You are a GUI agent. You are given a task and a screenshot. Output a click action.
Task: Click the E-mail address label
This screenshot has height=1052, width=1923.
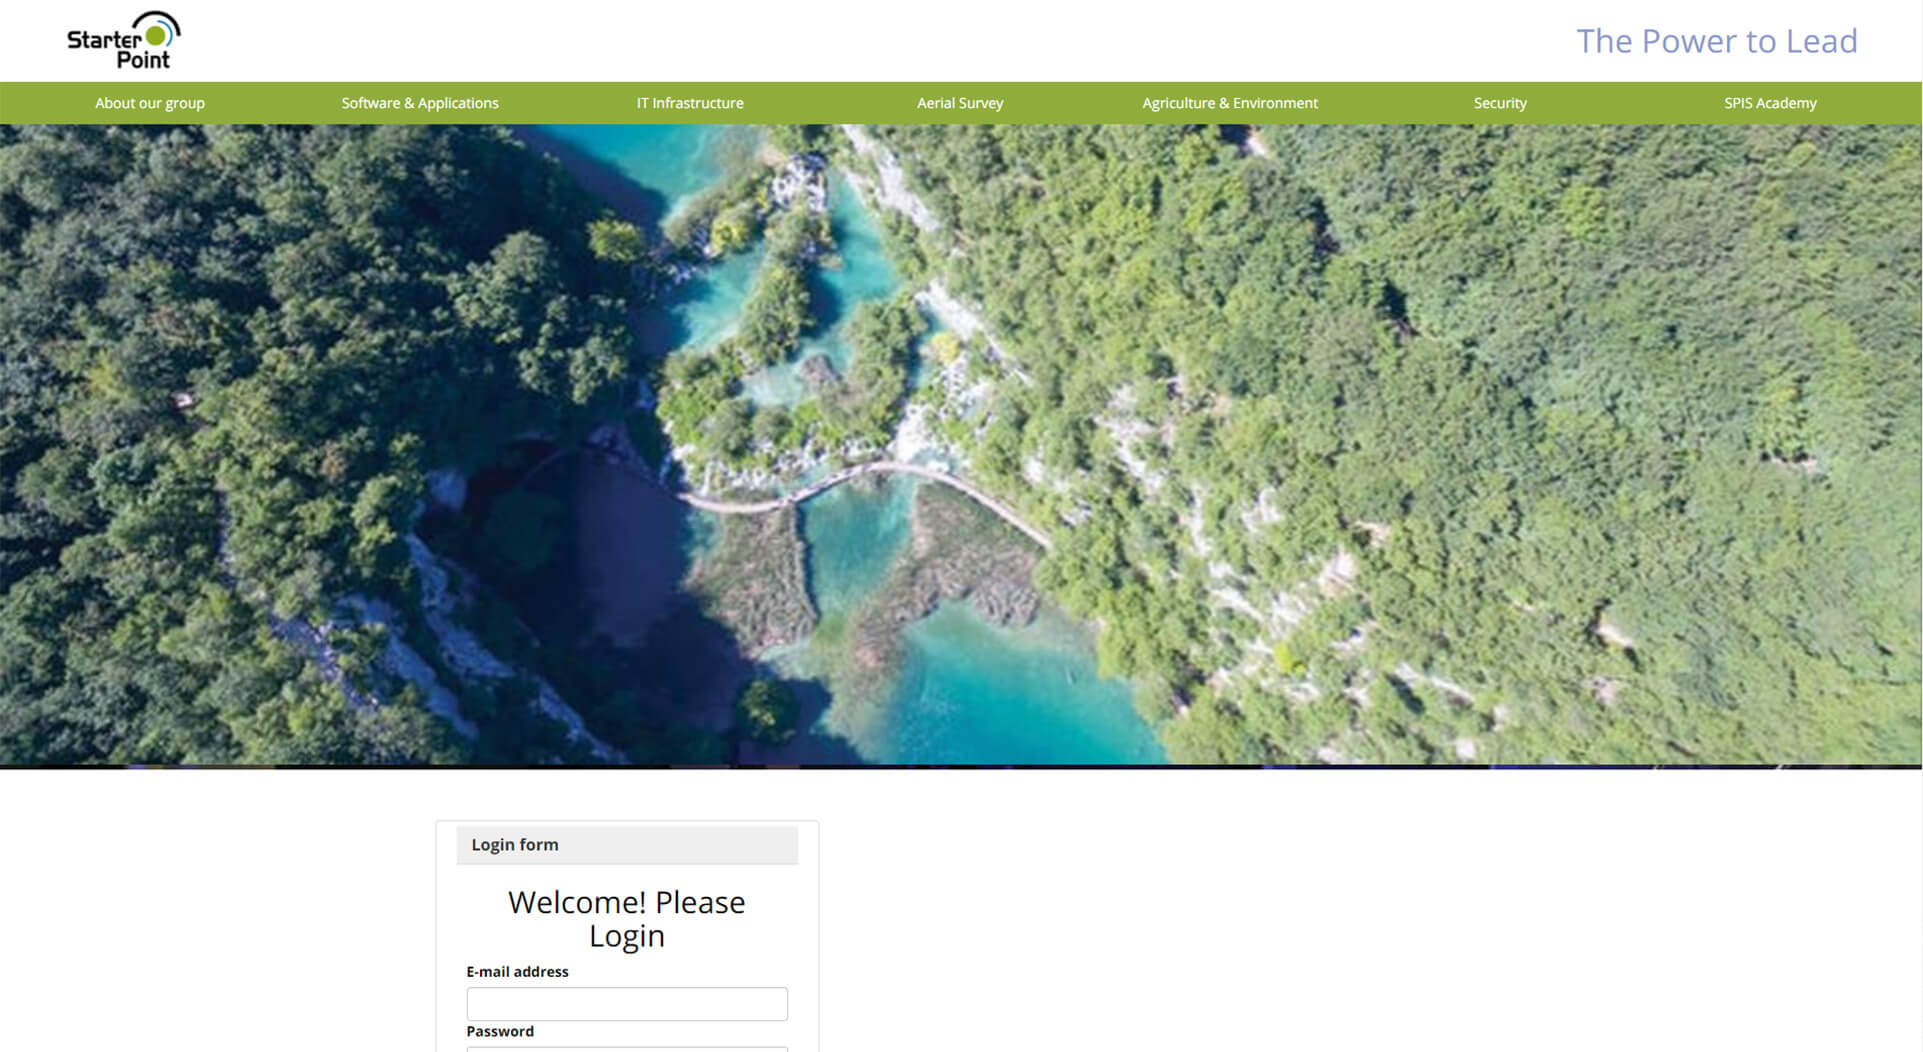(517, 972)
